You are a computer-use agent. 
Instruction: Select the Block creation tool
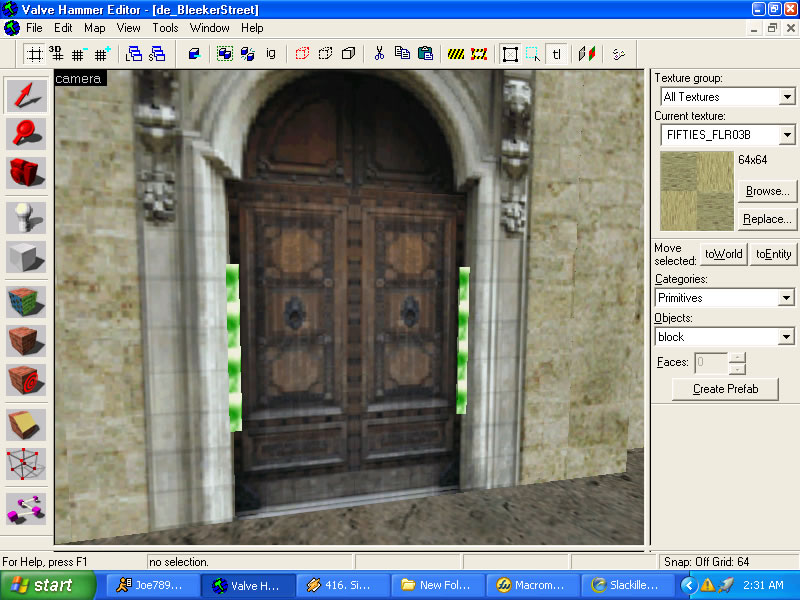point(26,257)
